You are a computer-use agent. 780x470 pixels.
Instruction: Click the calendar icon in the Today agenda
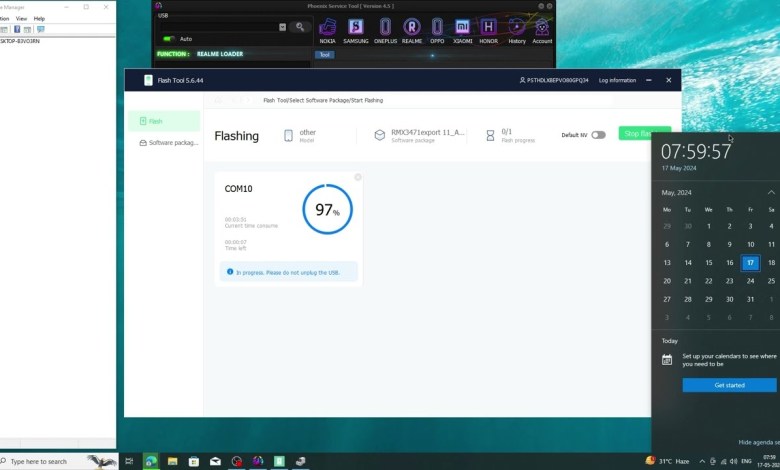click(667, 360)
